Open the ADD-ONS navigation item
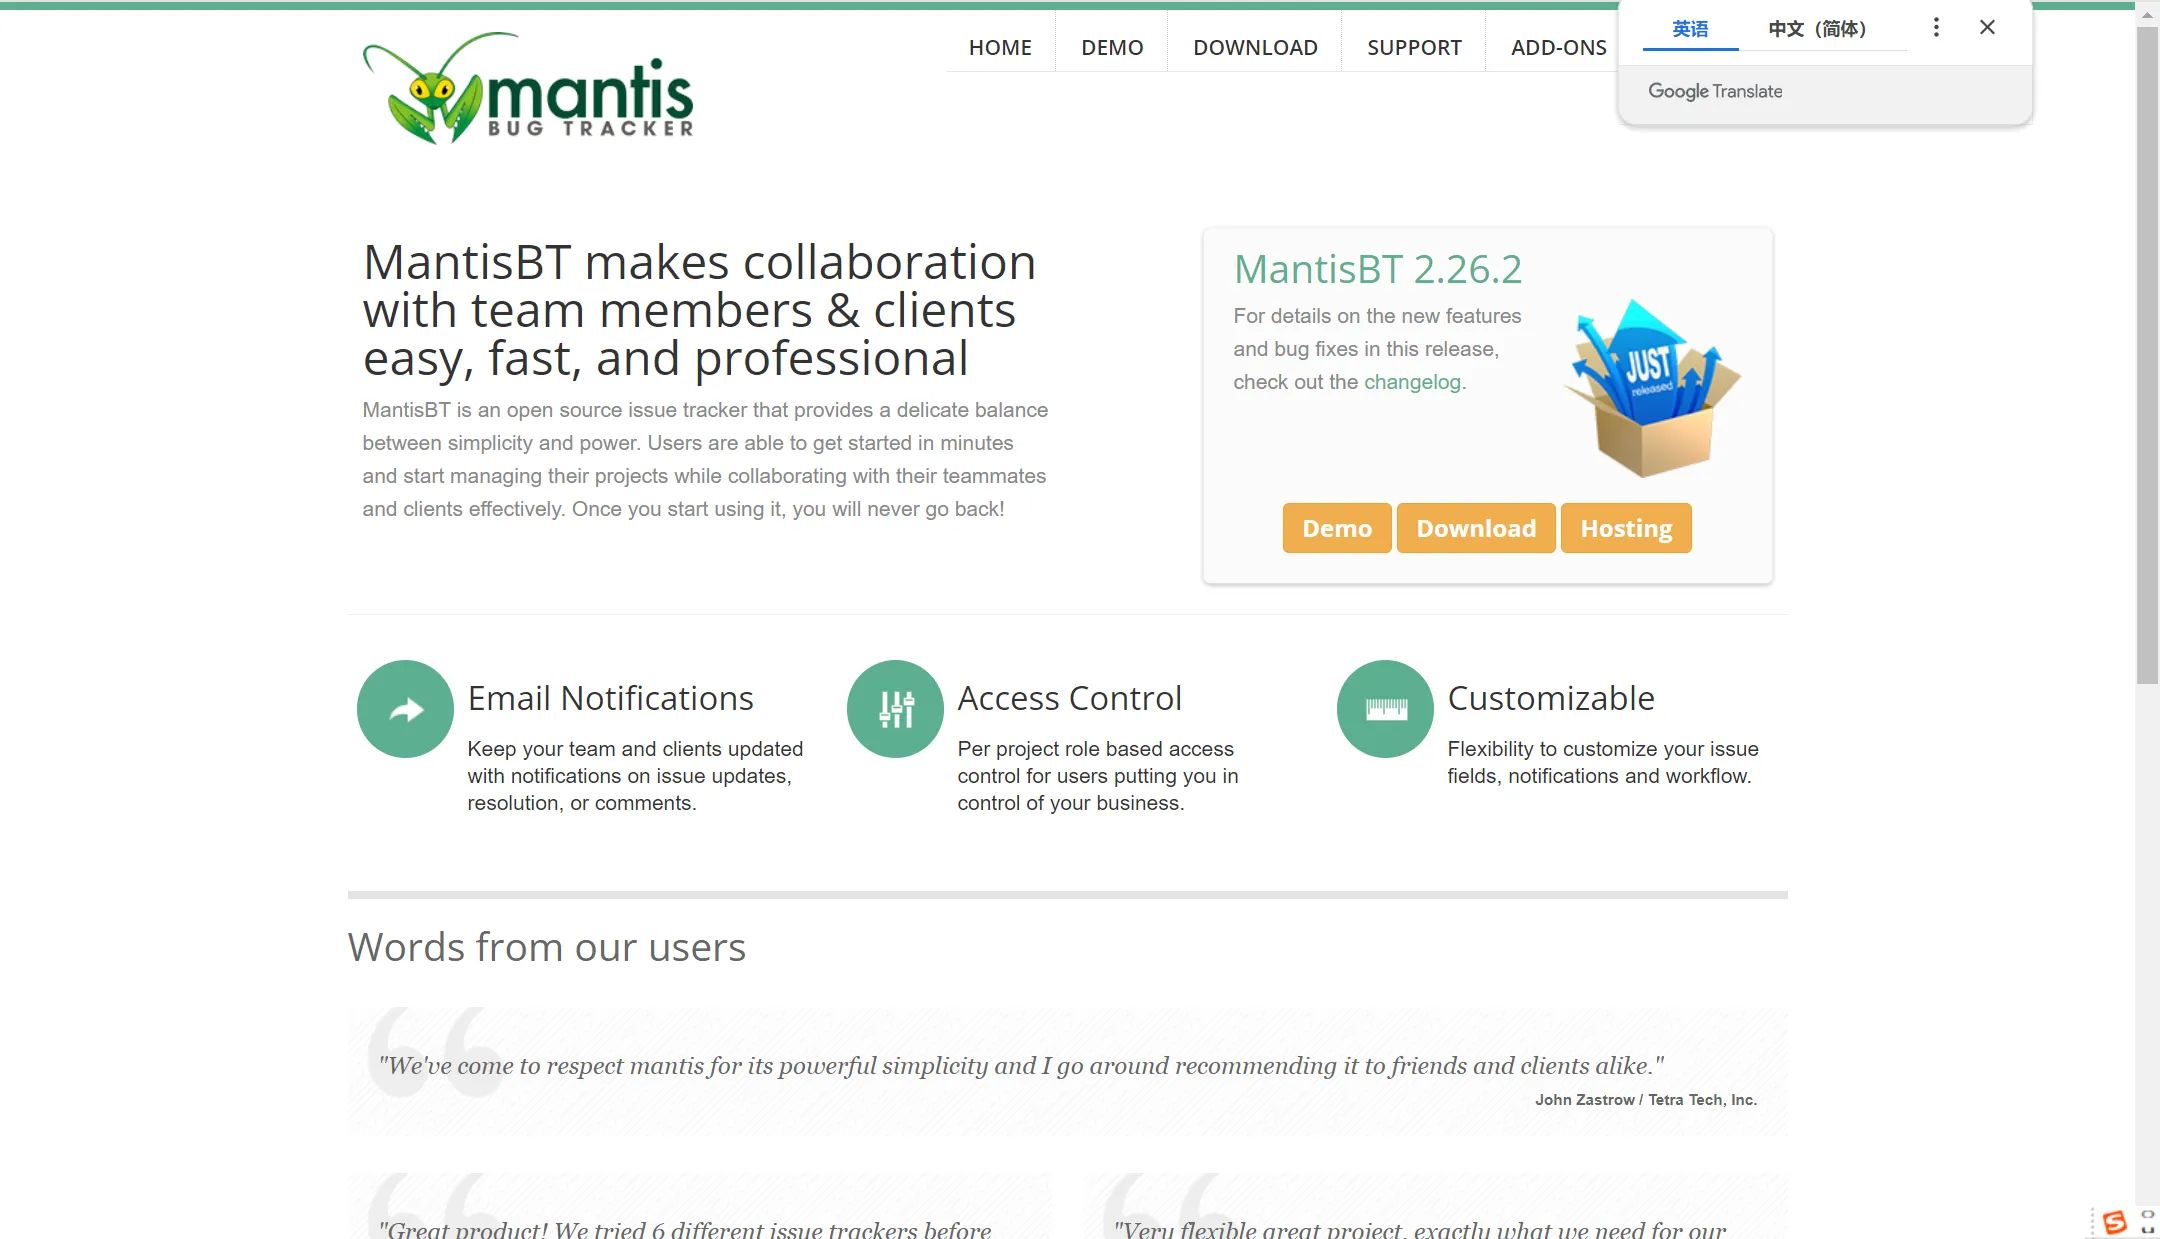The image size is (2160, 1239). (x=1558, y=47)
